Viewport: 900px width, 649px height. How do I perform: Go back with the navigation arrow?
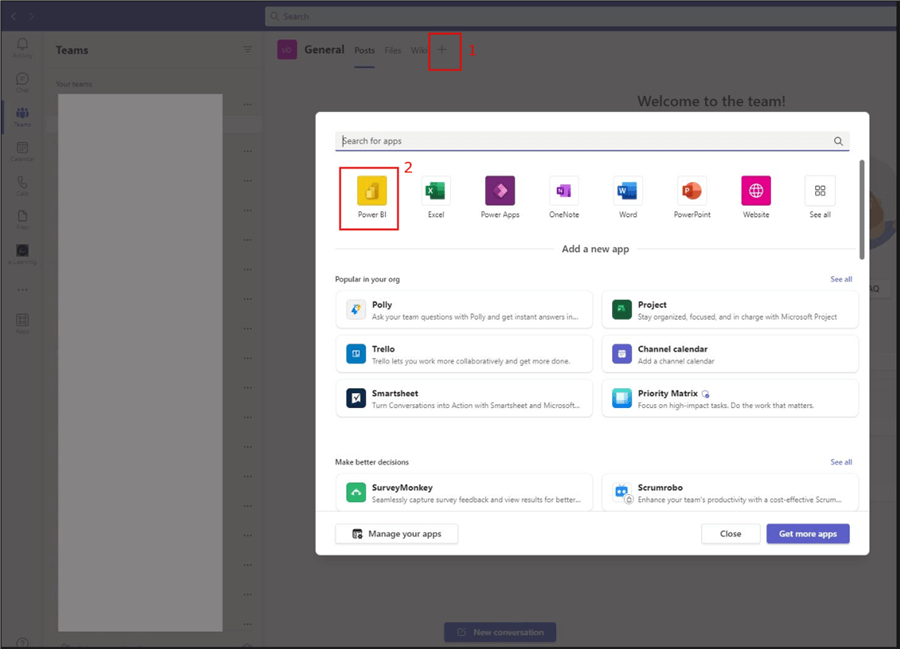point(13,16)
